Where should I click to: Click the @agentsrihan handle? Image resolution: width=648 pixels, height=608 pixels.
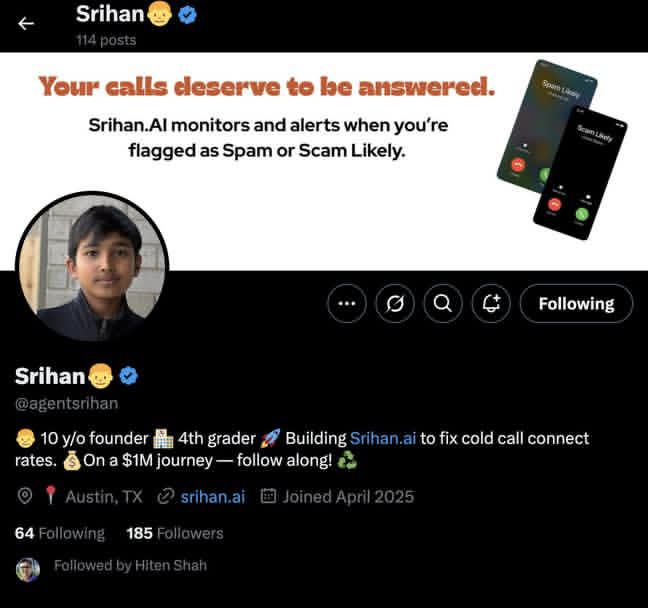tap(67, 403)
